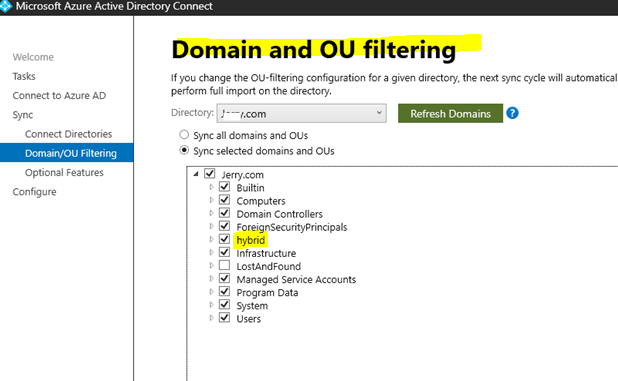Select Sync all domains and OUs
This screenshot has width=618, height=381.
(184, 135)
